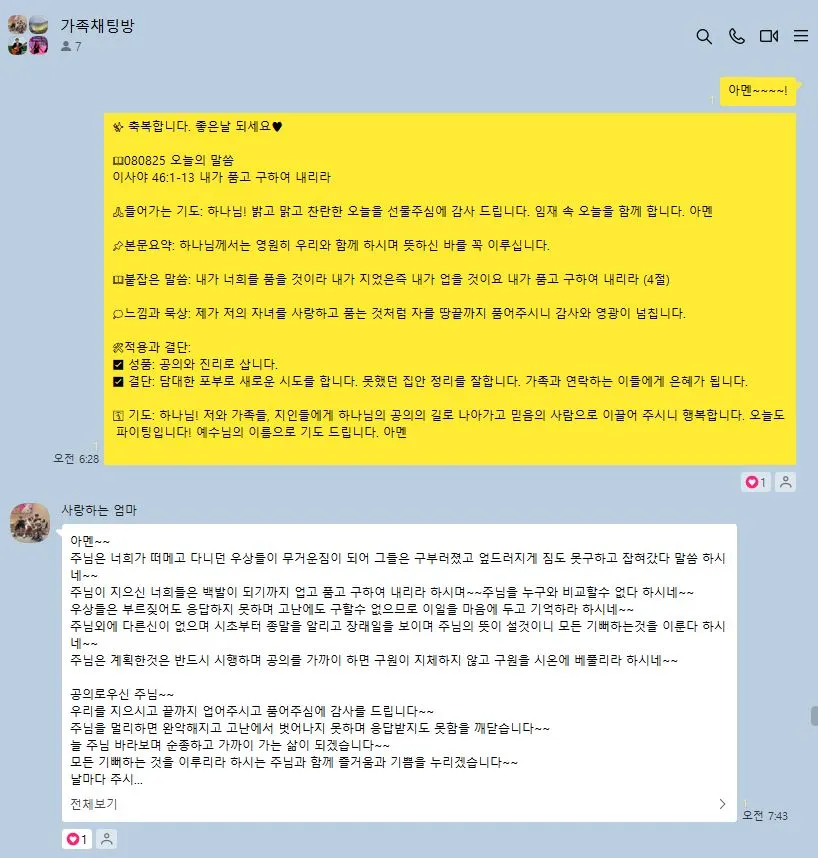The height and width of the screenshot is (858, 818).
Task: Start a voice call
Action: click(x=736, y=36)
